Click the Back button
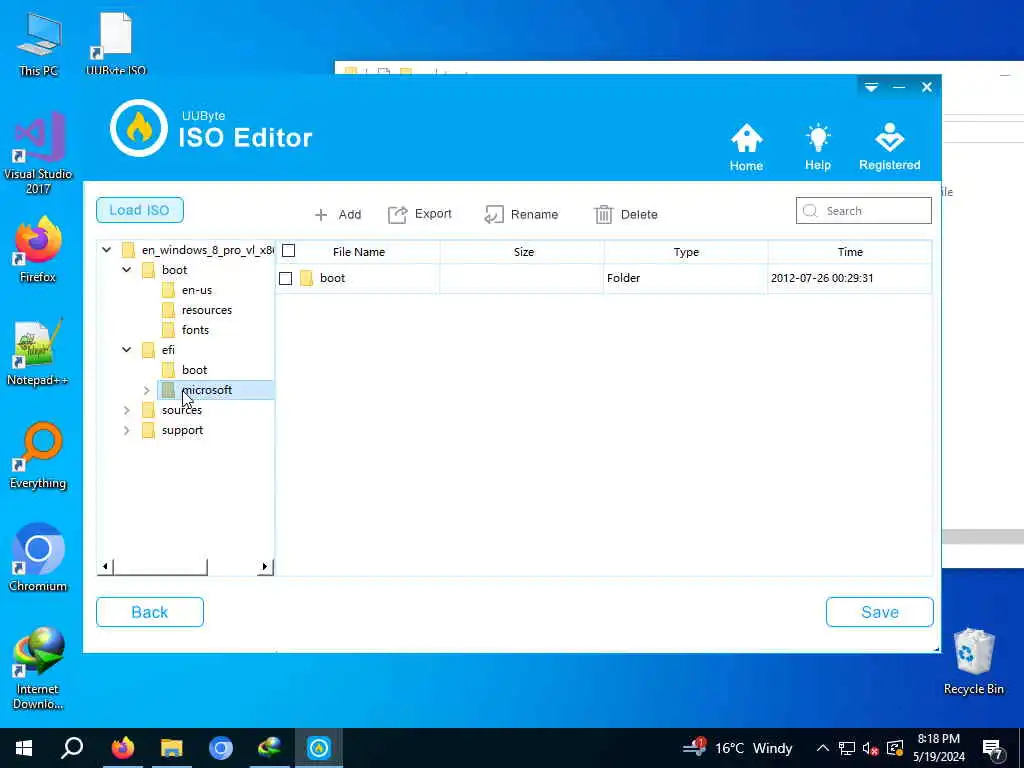1024x768 pixels. (x=150, y=612)
